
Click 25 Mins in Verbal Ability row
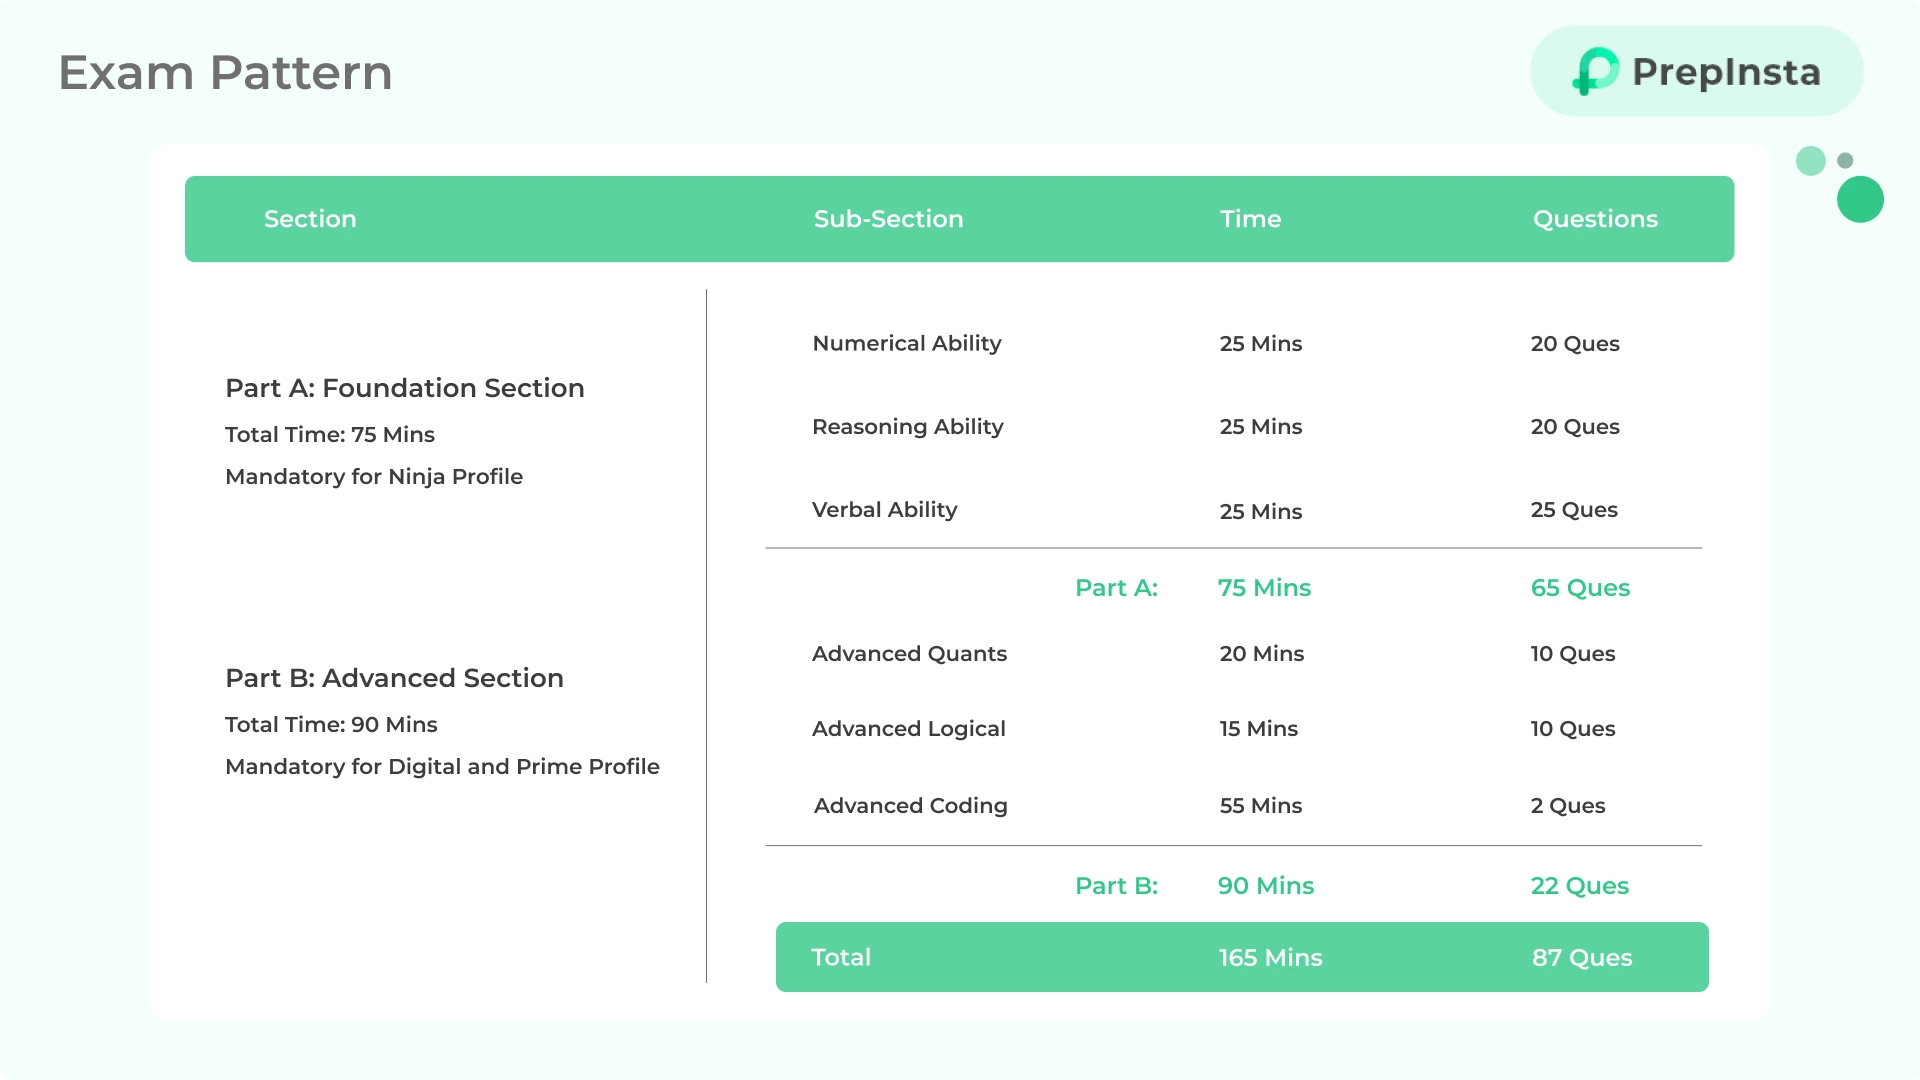point(1261,512)
